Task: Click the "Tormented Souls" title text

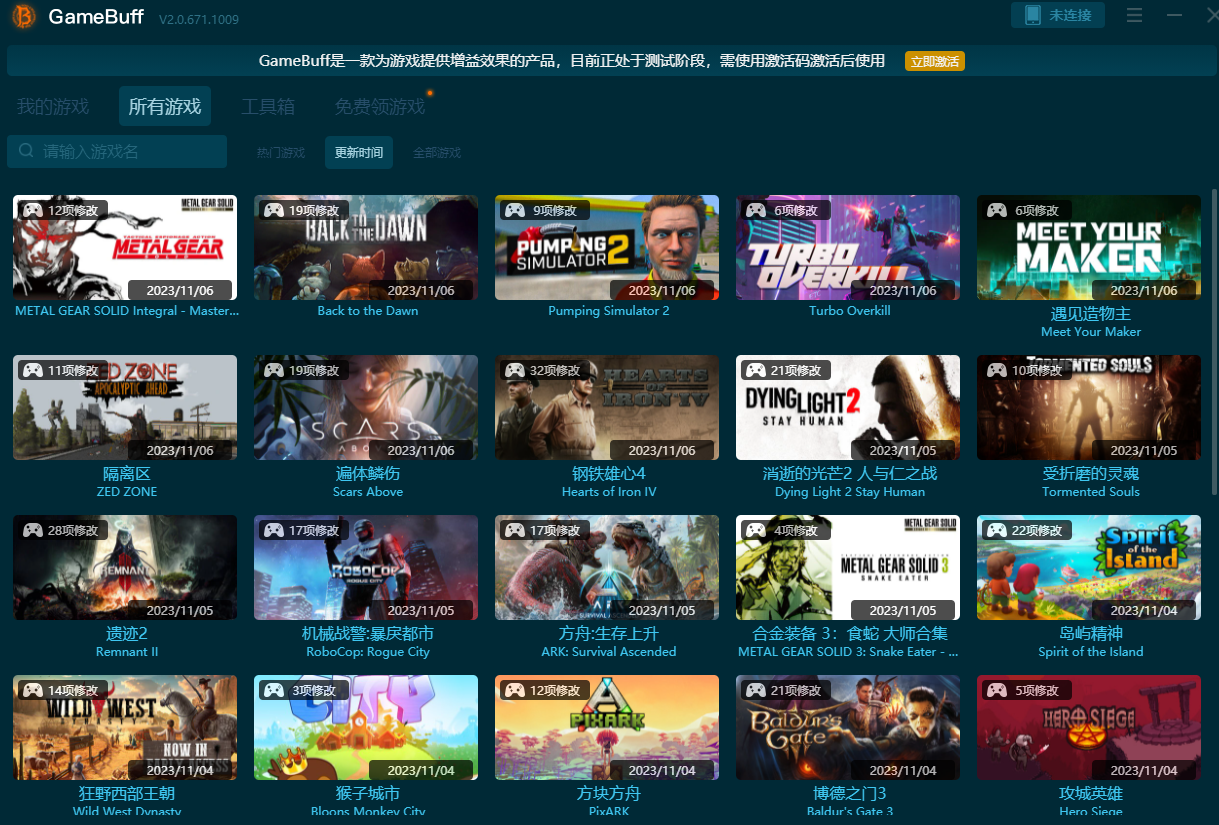Action: [x=1091, y=492]
